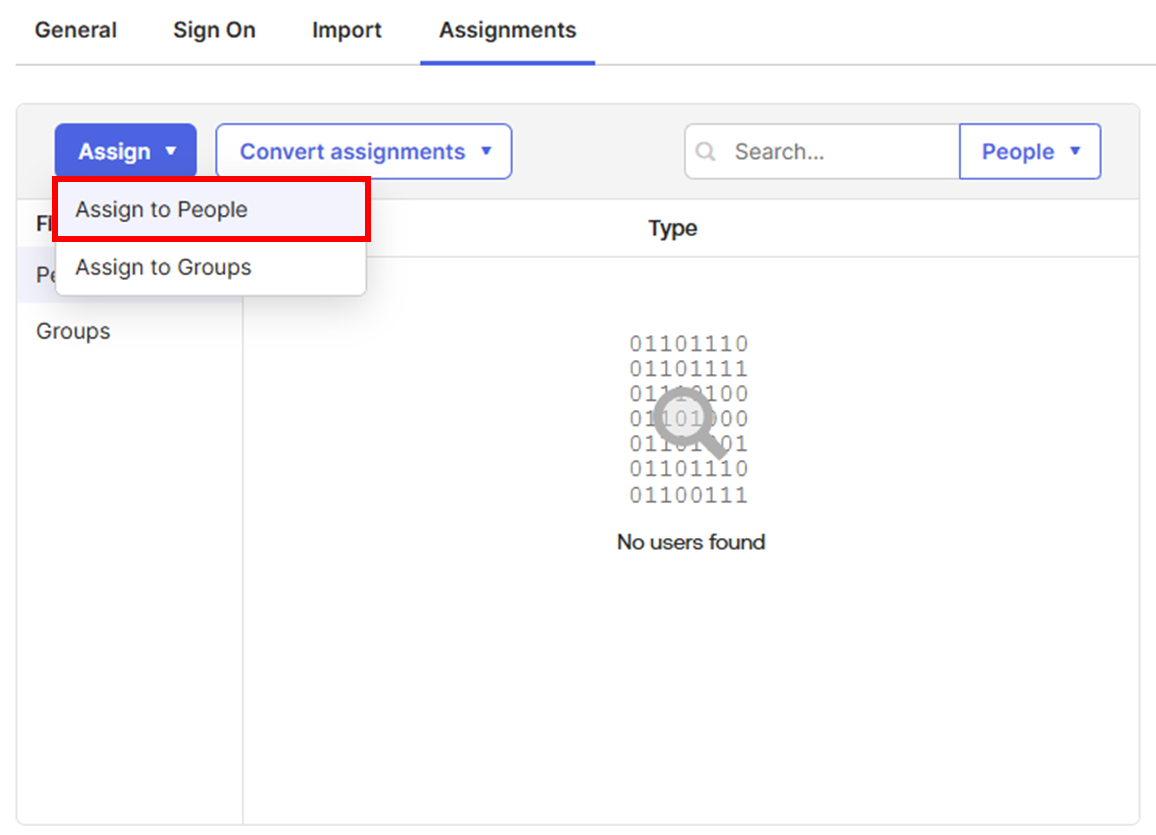The height and width of the screenshot is (835, 1156).
Task: Open the General tab
Action: tap(76, 30)
